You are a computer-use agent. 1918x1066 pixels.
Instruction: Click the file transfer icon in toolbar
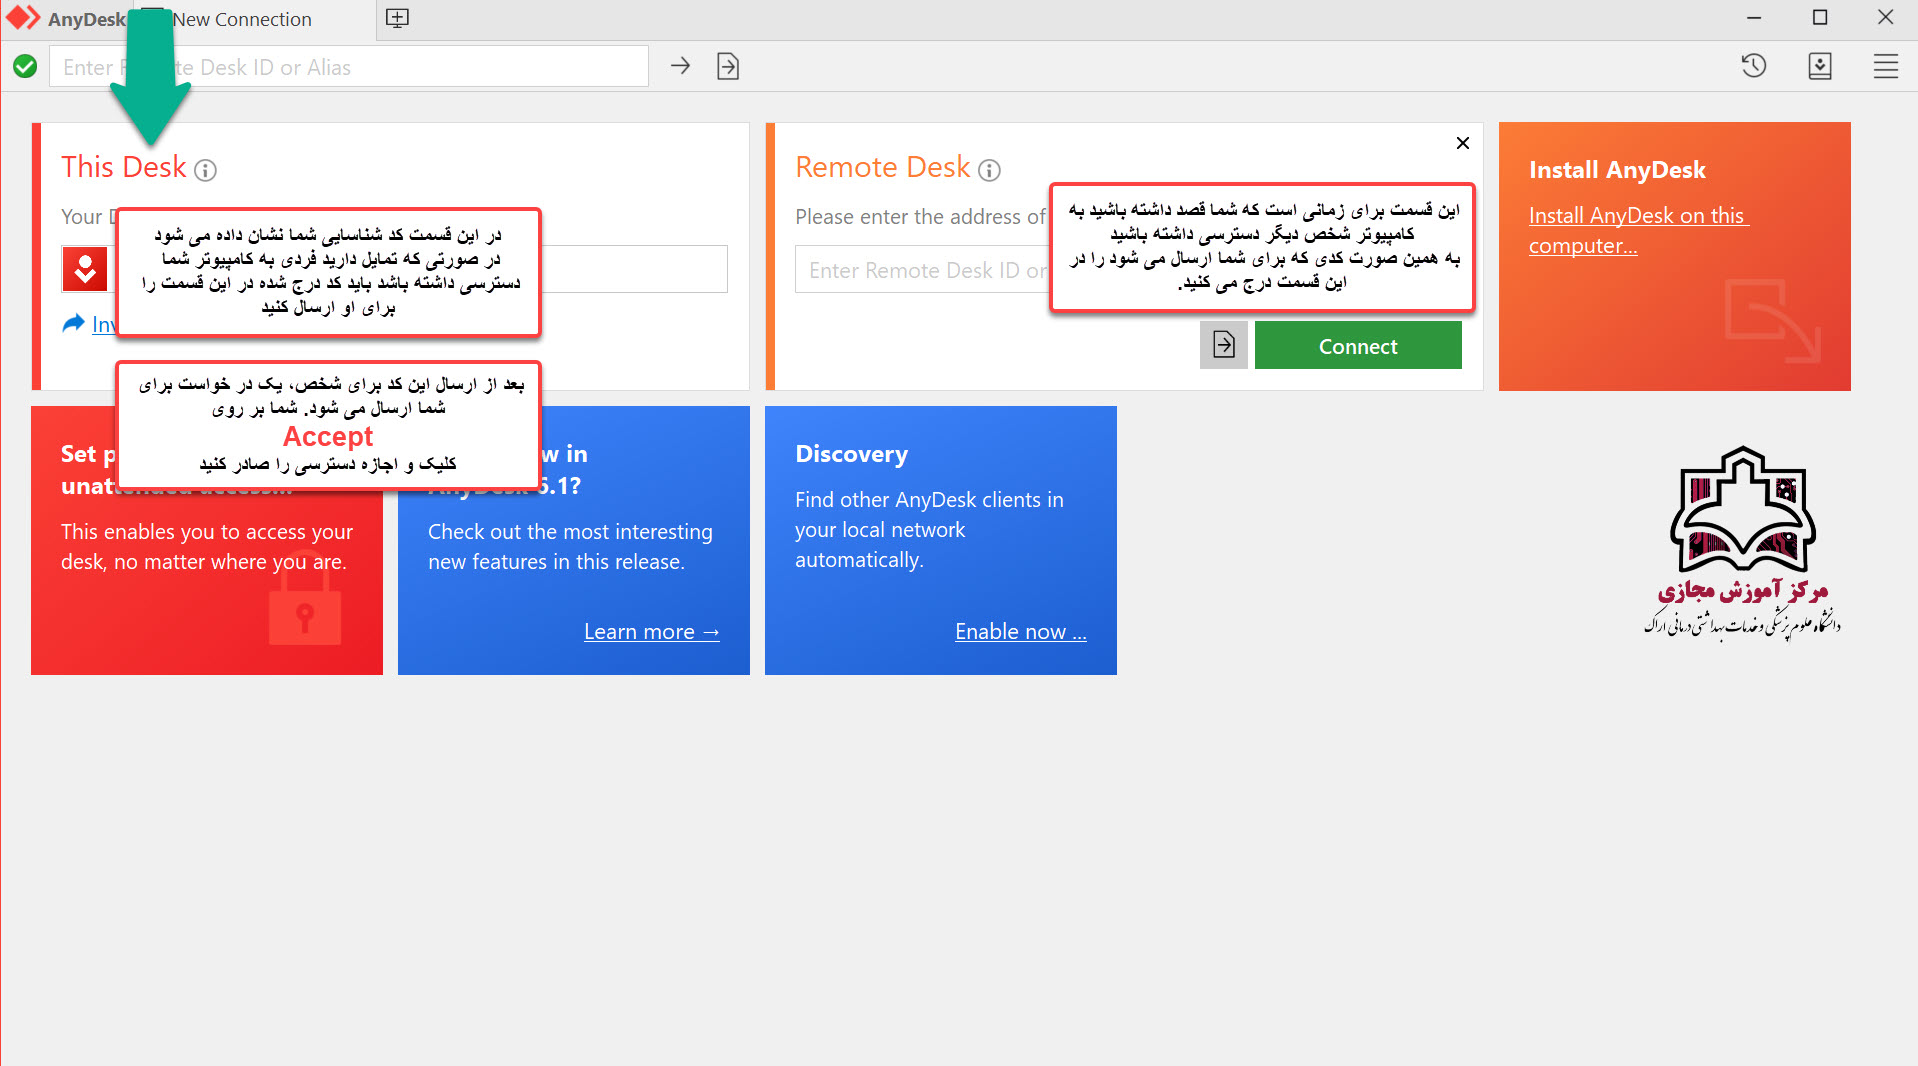[728, 66]
